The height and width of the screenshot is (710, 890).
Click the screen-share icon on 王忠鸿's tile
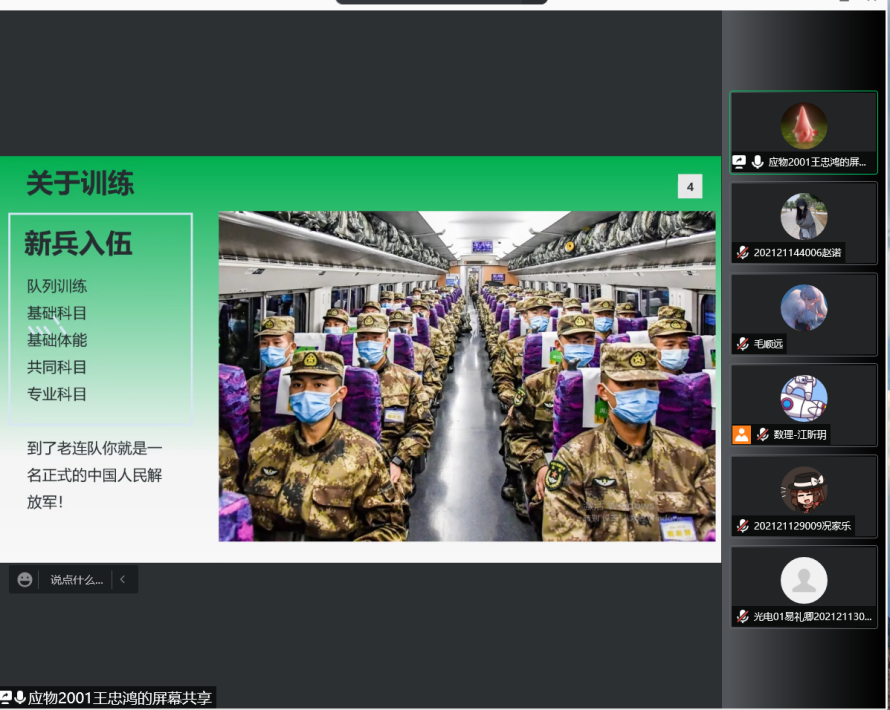click(x=739, y=162)
